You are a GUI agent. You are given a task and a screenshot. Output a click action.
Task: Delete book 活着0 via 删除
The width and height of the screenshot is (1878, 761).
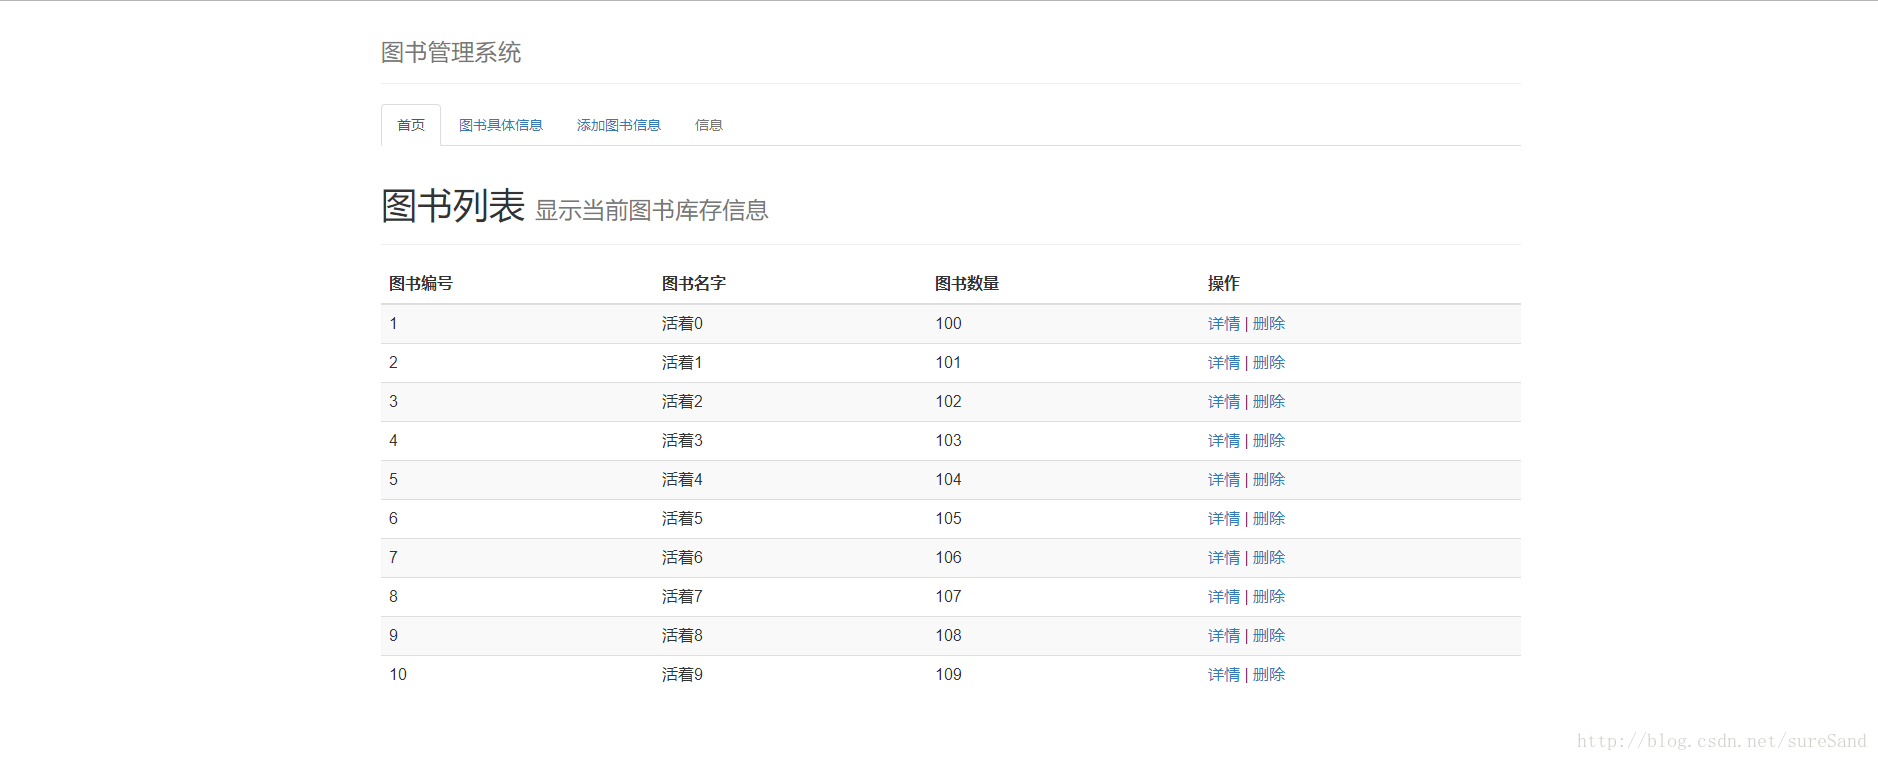click(x=1269, y=324)
